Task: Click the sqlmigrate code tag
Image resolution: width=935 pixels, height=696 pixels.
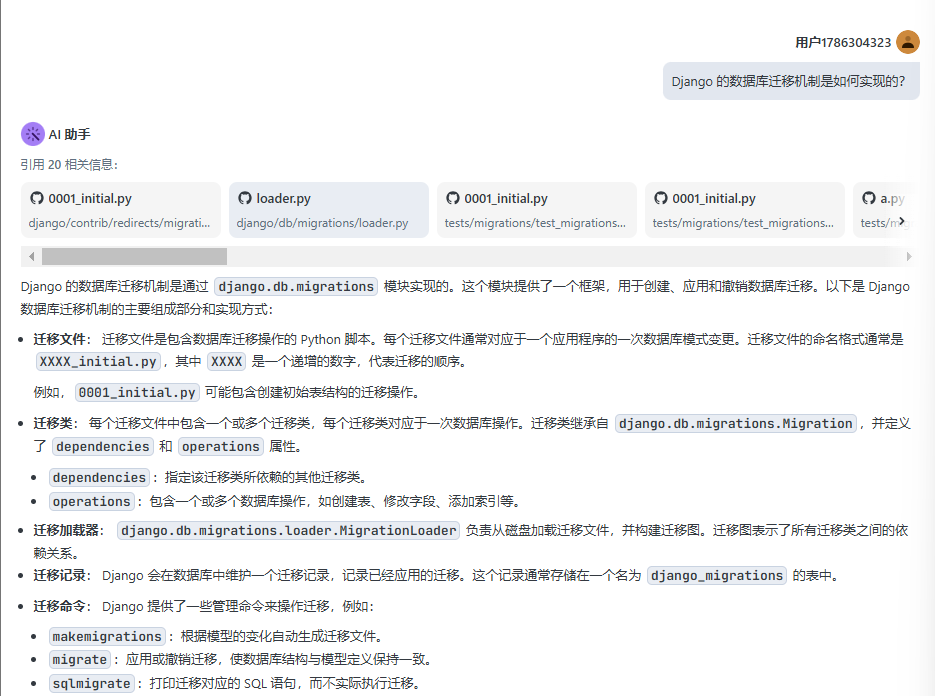Action: tap(91, 683)
